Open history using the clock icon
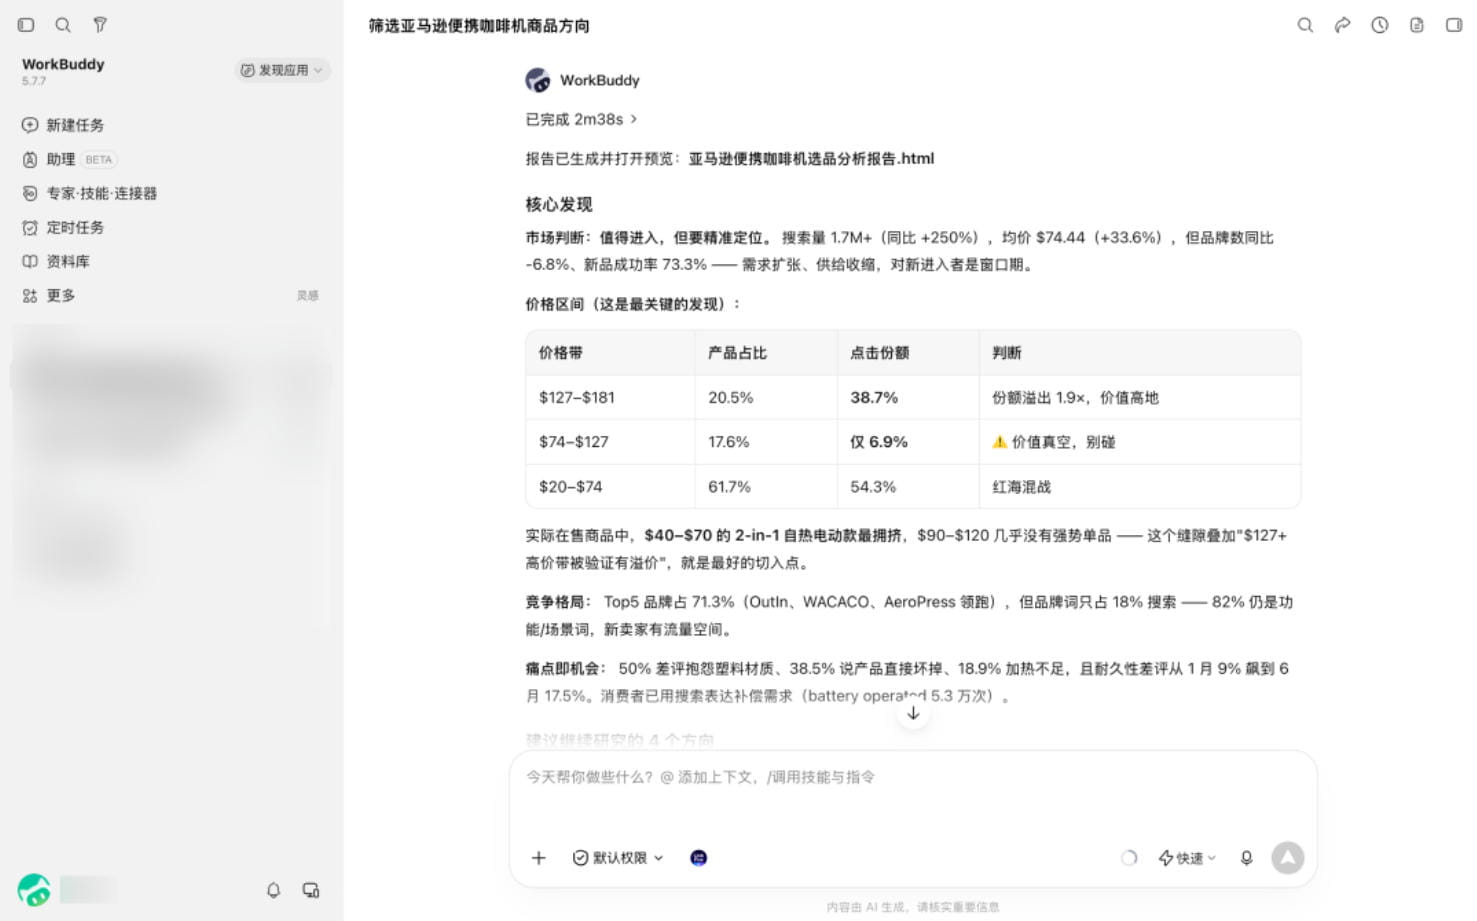This screenshot has height=921, width=1477. (1379, 25)
